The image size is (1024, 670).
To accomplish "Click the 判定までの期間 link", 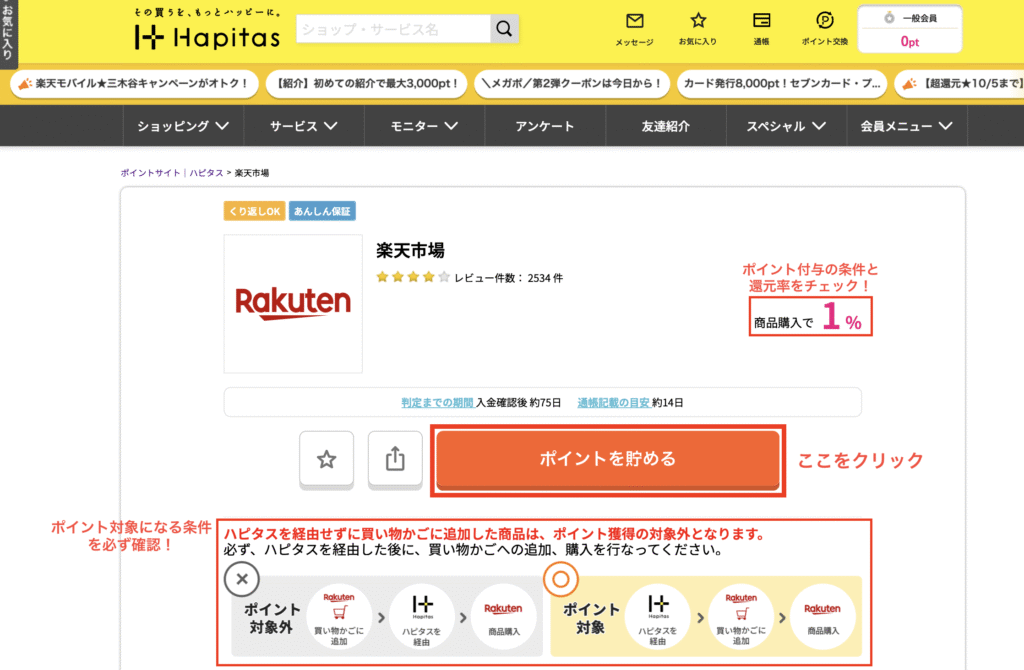I will tap(437, 402).
